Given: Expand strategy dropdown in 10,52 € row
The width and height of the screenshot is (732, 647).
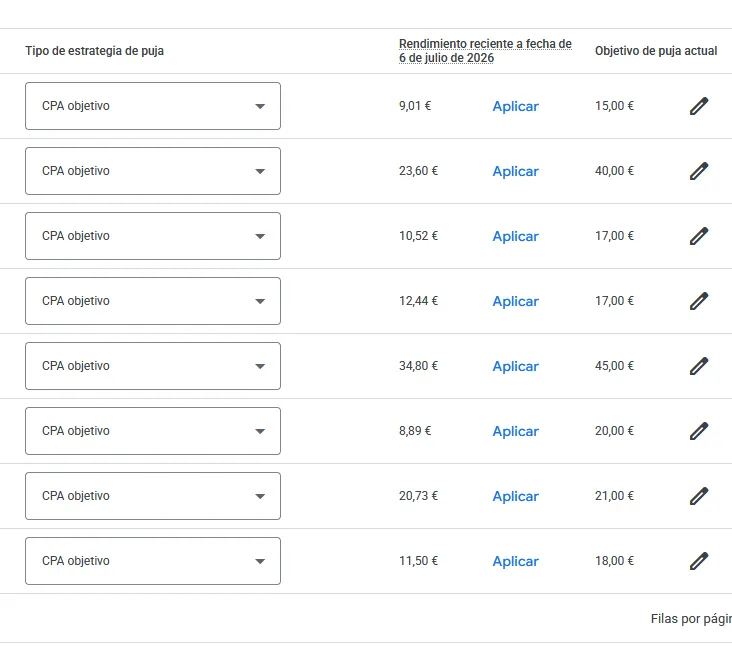Looking at the screenshot, I should [153, 236].
